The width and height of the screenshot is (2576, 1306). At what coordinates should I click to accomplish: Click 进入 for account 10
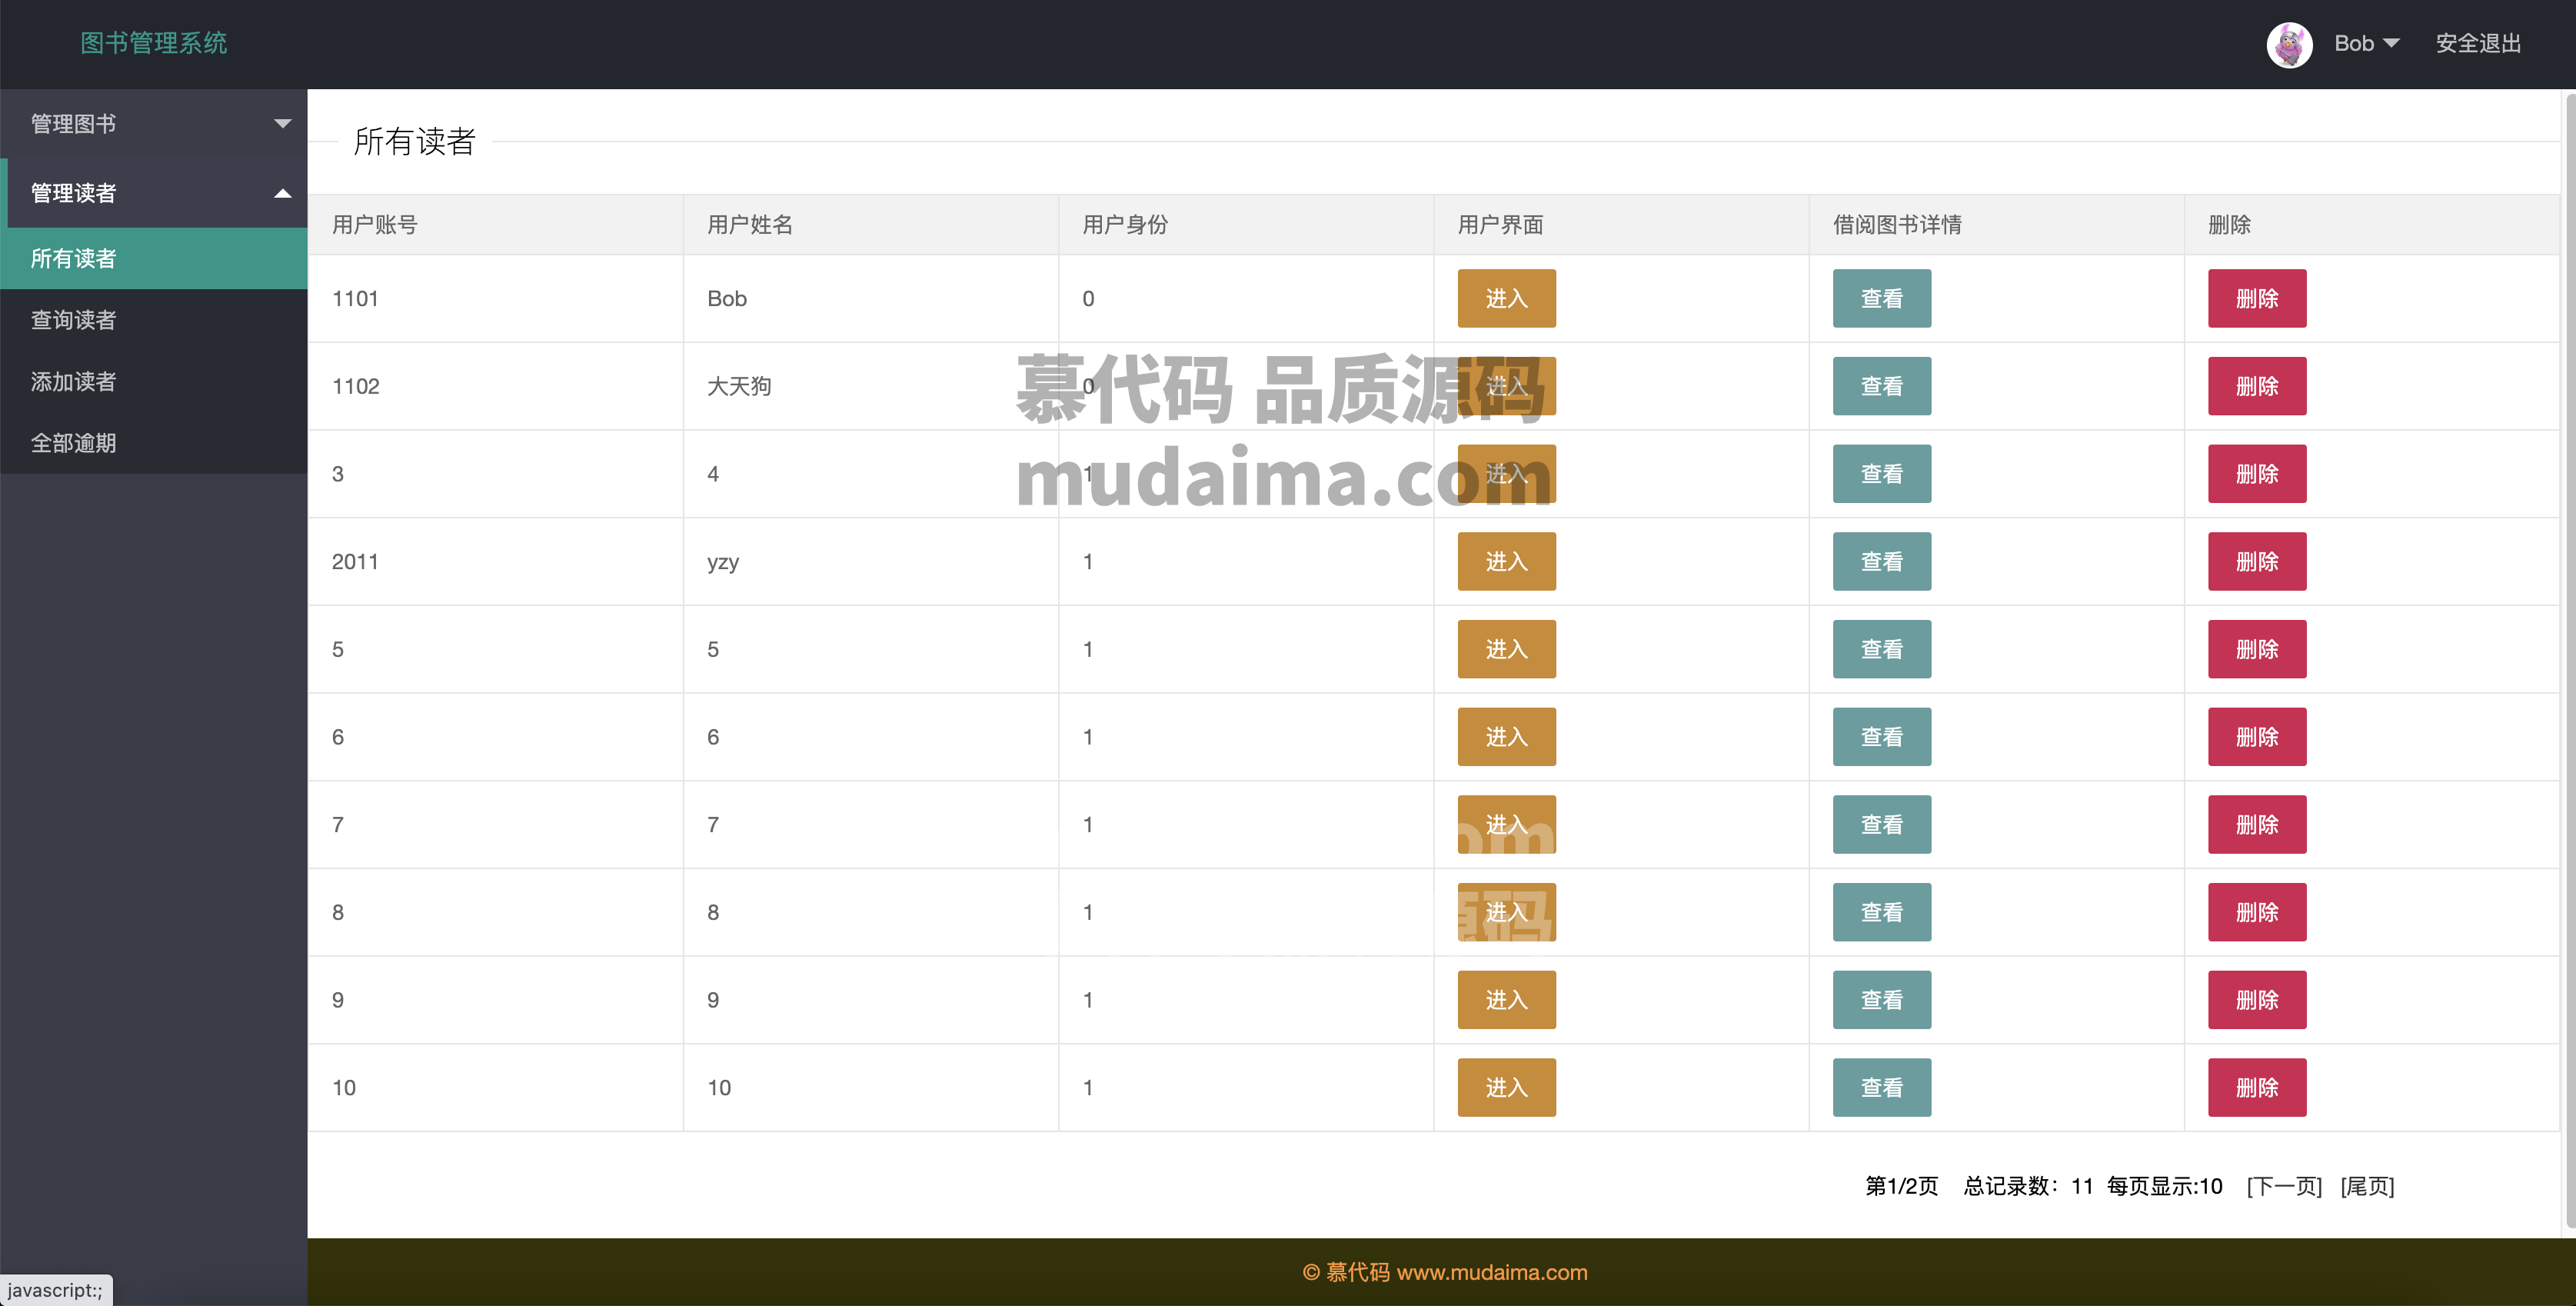coord(1506,1087)
